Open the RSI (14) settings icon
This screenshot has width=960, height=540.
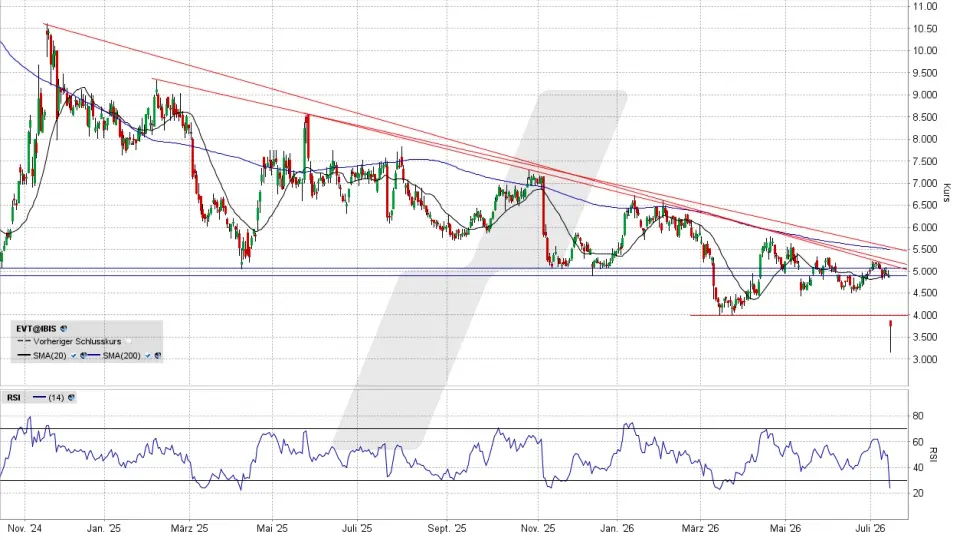pyautogui.click(x=71, y=397)
